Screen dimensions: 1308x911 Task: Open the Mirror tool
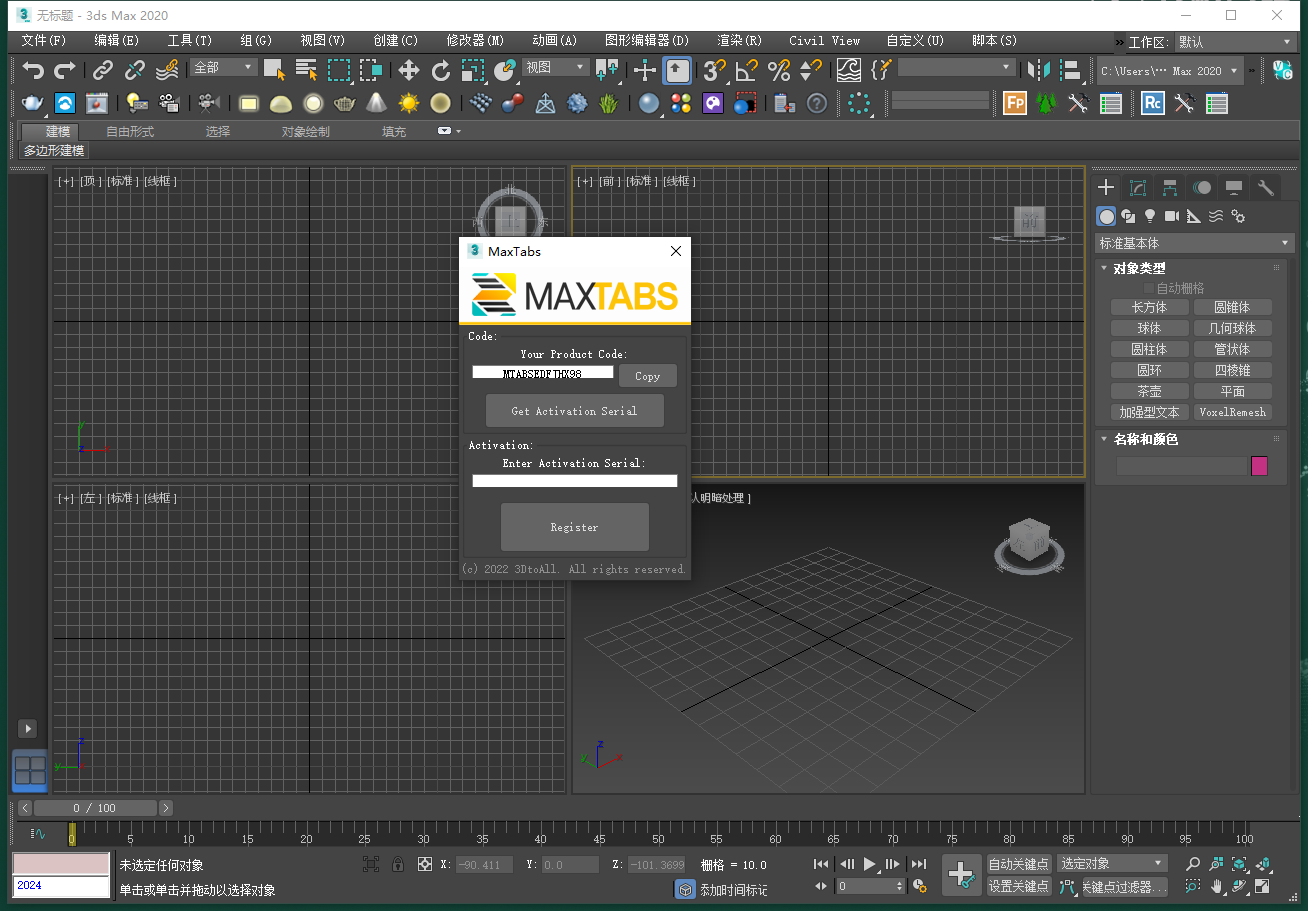[x=1040, y=70]
